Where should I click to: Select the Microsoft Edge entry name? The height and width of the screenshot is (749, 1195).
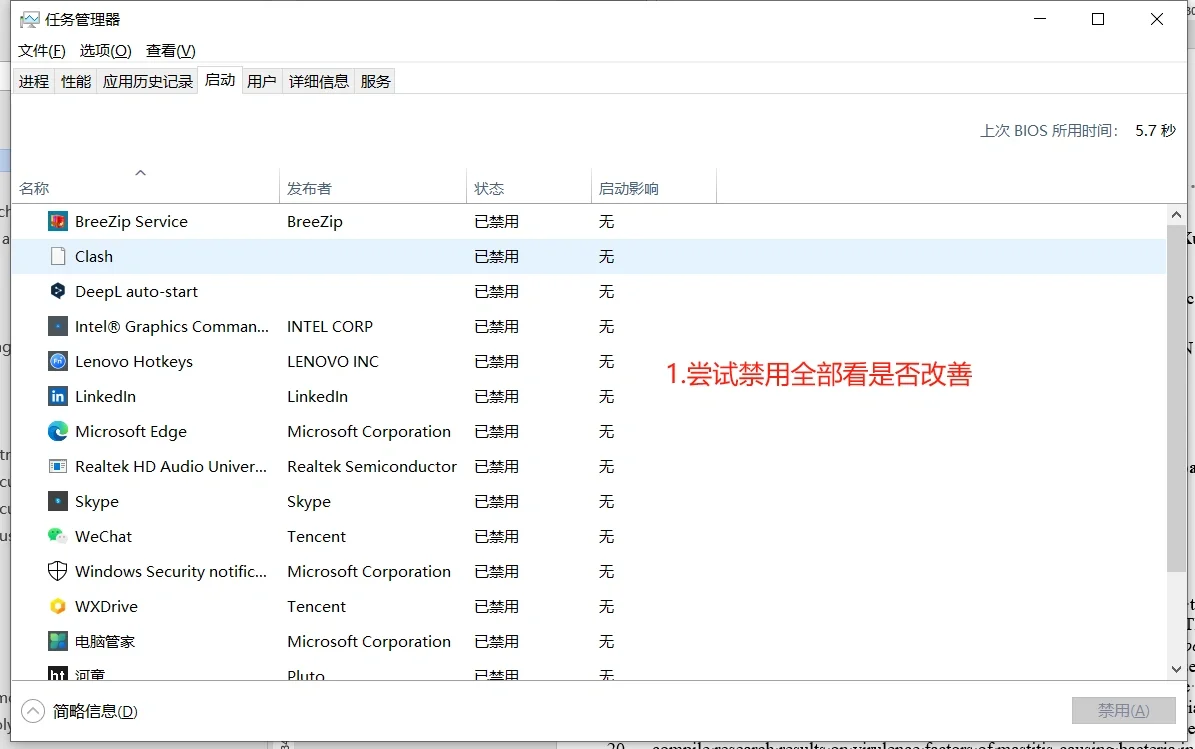(x=131, y=432)
